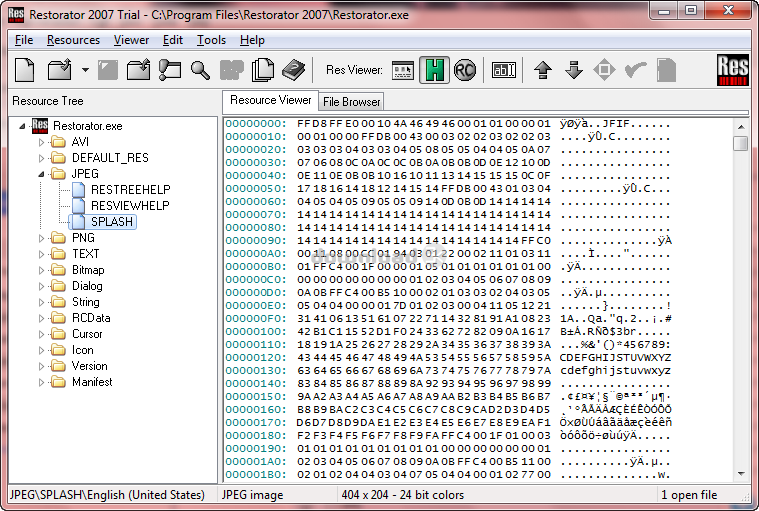
Task: Click the New file toolbar icon
Action: tap(25, 70)
